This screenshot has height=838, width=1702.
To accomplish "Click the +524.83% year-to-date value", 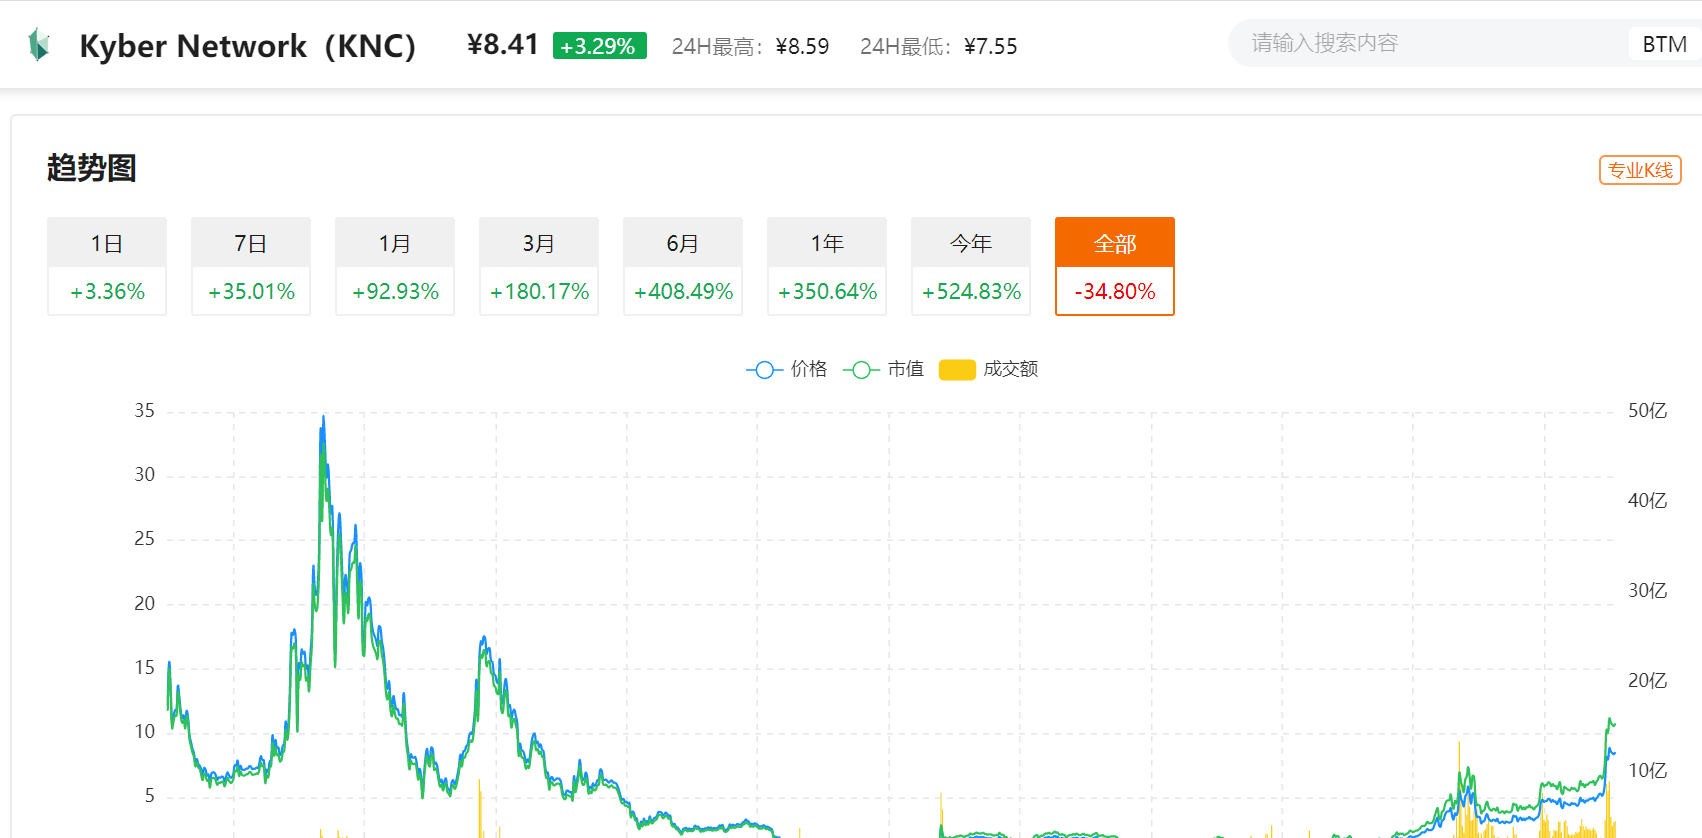I will click(971, 291).
